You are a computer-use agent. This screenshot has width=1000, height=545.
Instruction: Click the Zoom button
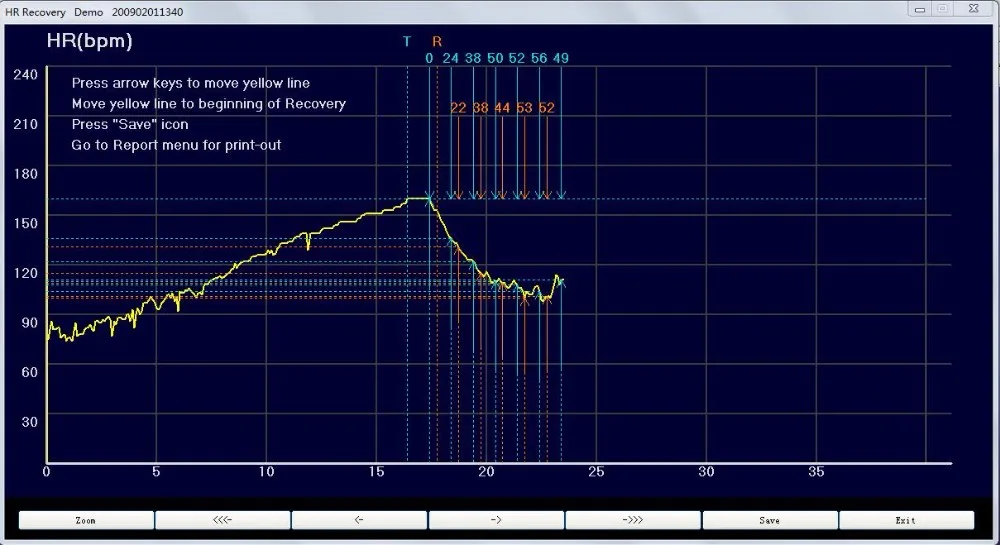pyautogui.click(x=86, y=520)
